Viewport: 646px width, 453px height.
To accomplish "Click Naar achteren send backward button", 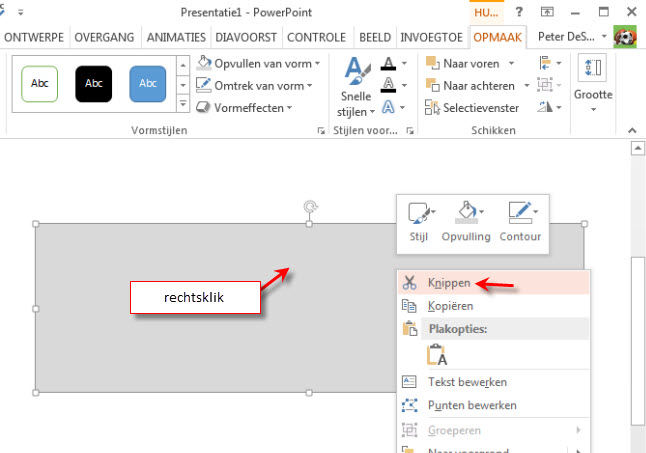I will (x=470, y=86).
